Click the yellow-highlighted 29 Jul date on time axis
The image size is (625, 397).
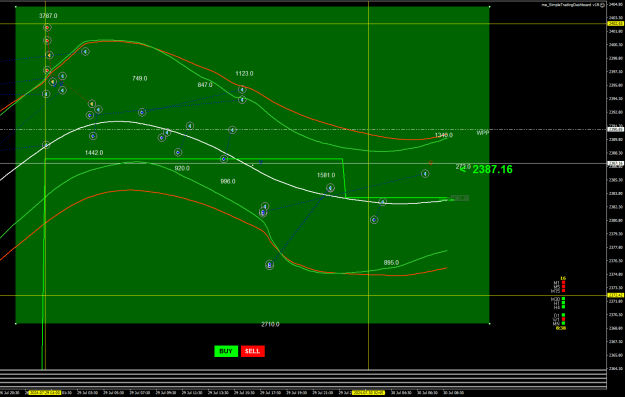45,393
